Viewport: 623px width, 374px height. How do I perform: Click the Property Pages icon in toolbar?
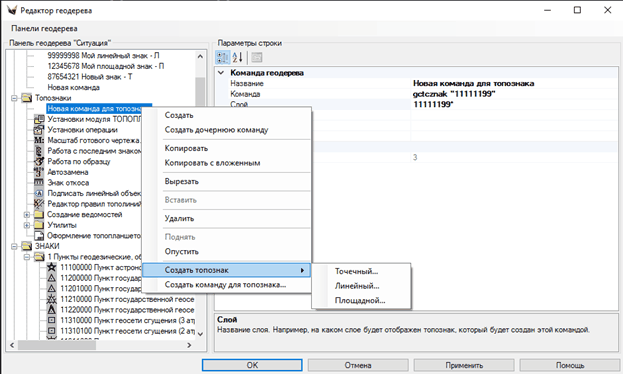257,58
